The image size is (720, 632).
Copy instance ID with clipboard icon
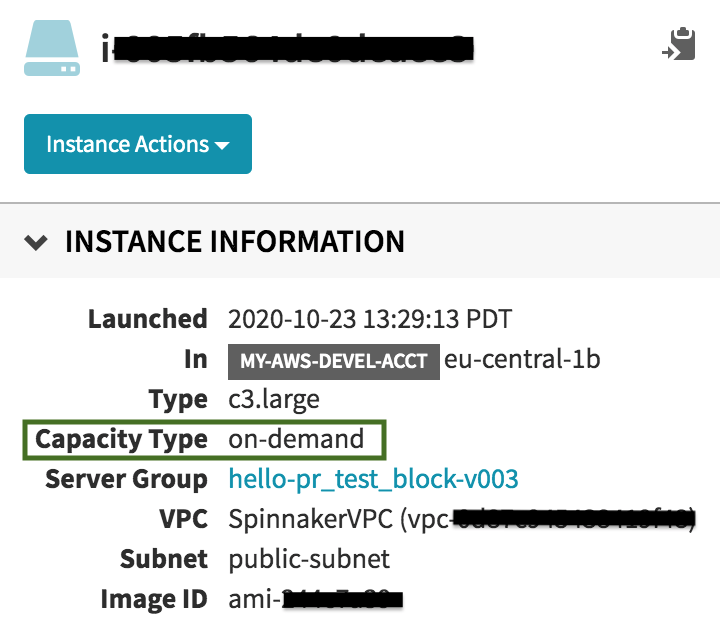tap(679, 44)
